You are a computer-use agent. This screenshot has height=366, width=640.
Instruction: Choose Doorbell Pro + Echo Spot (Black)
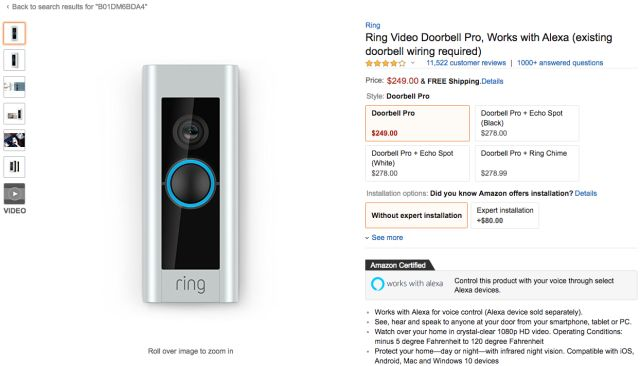click(x=527, y=123)
